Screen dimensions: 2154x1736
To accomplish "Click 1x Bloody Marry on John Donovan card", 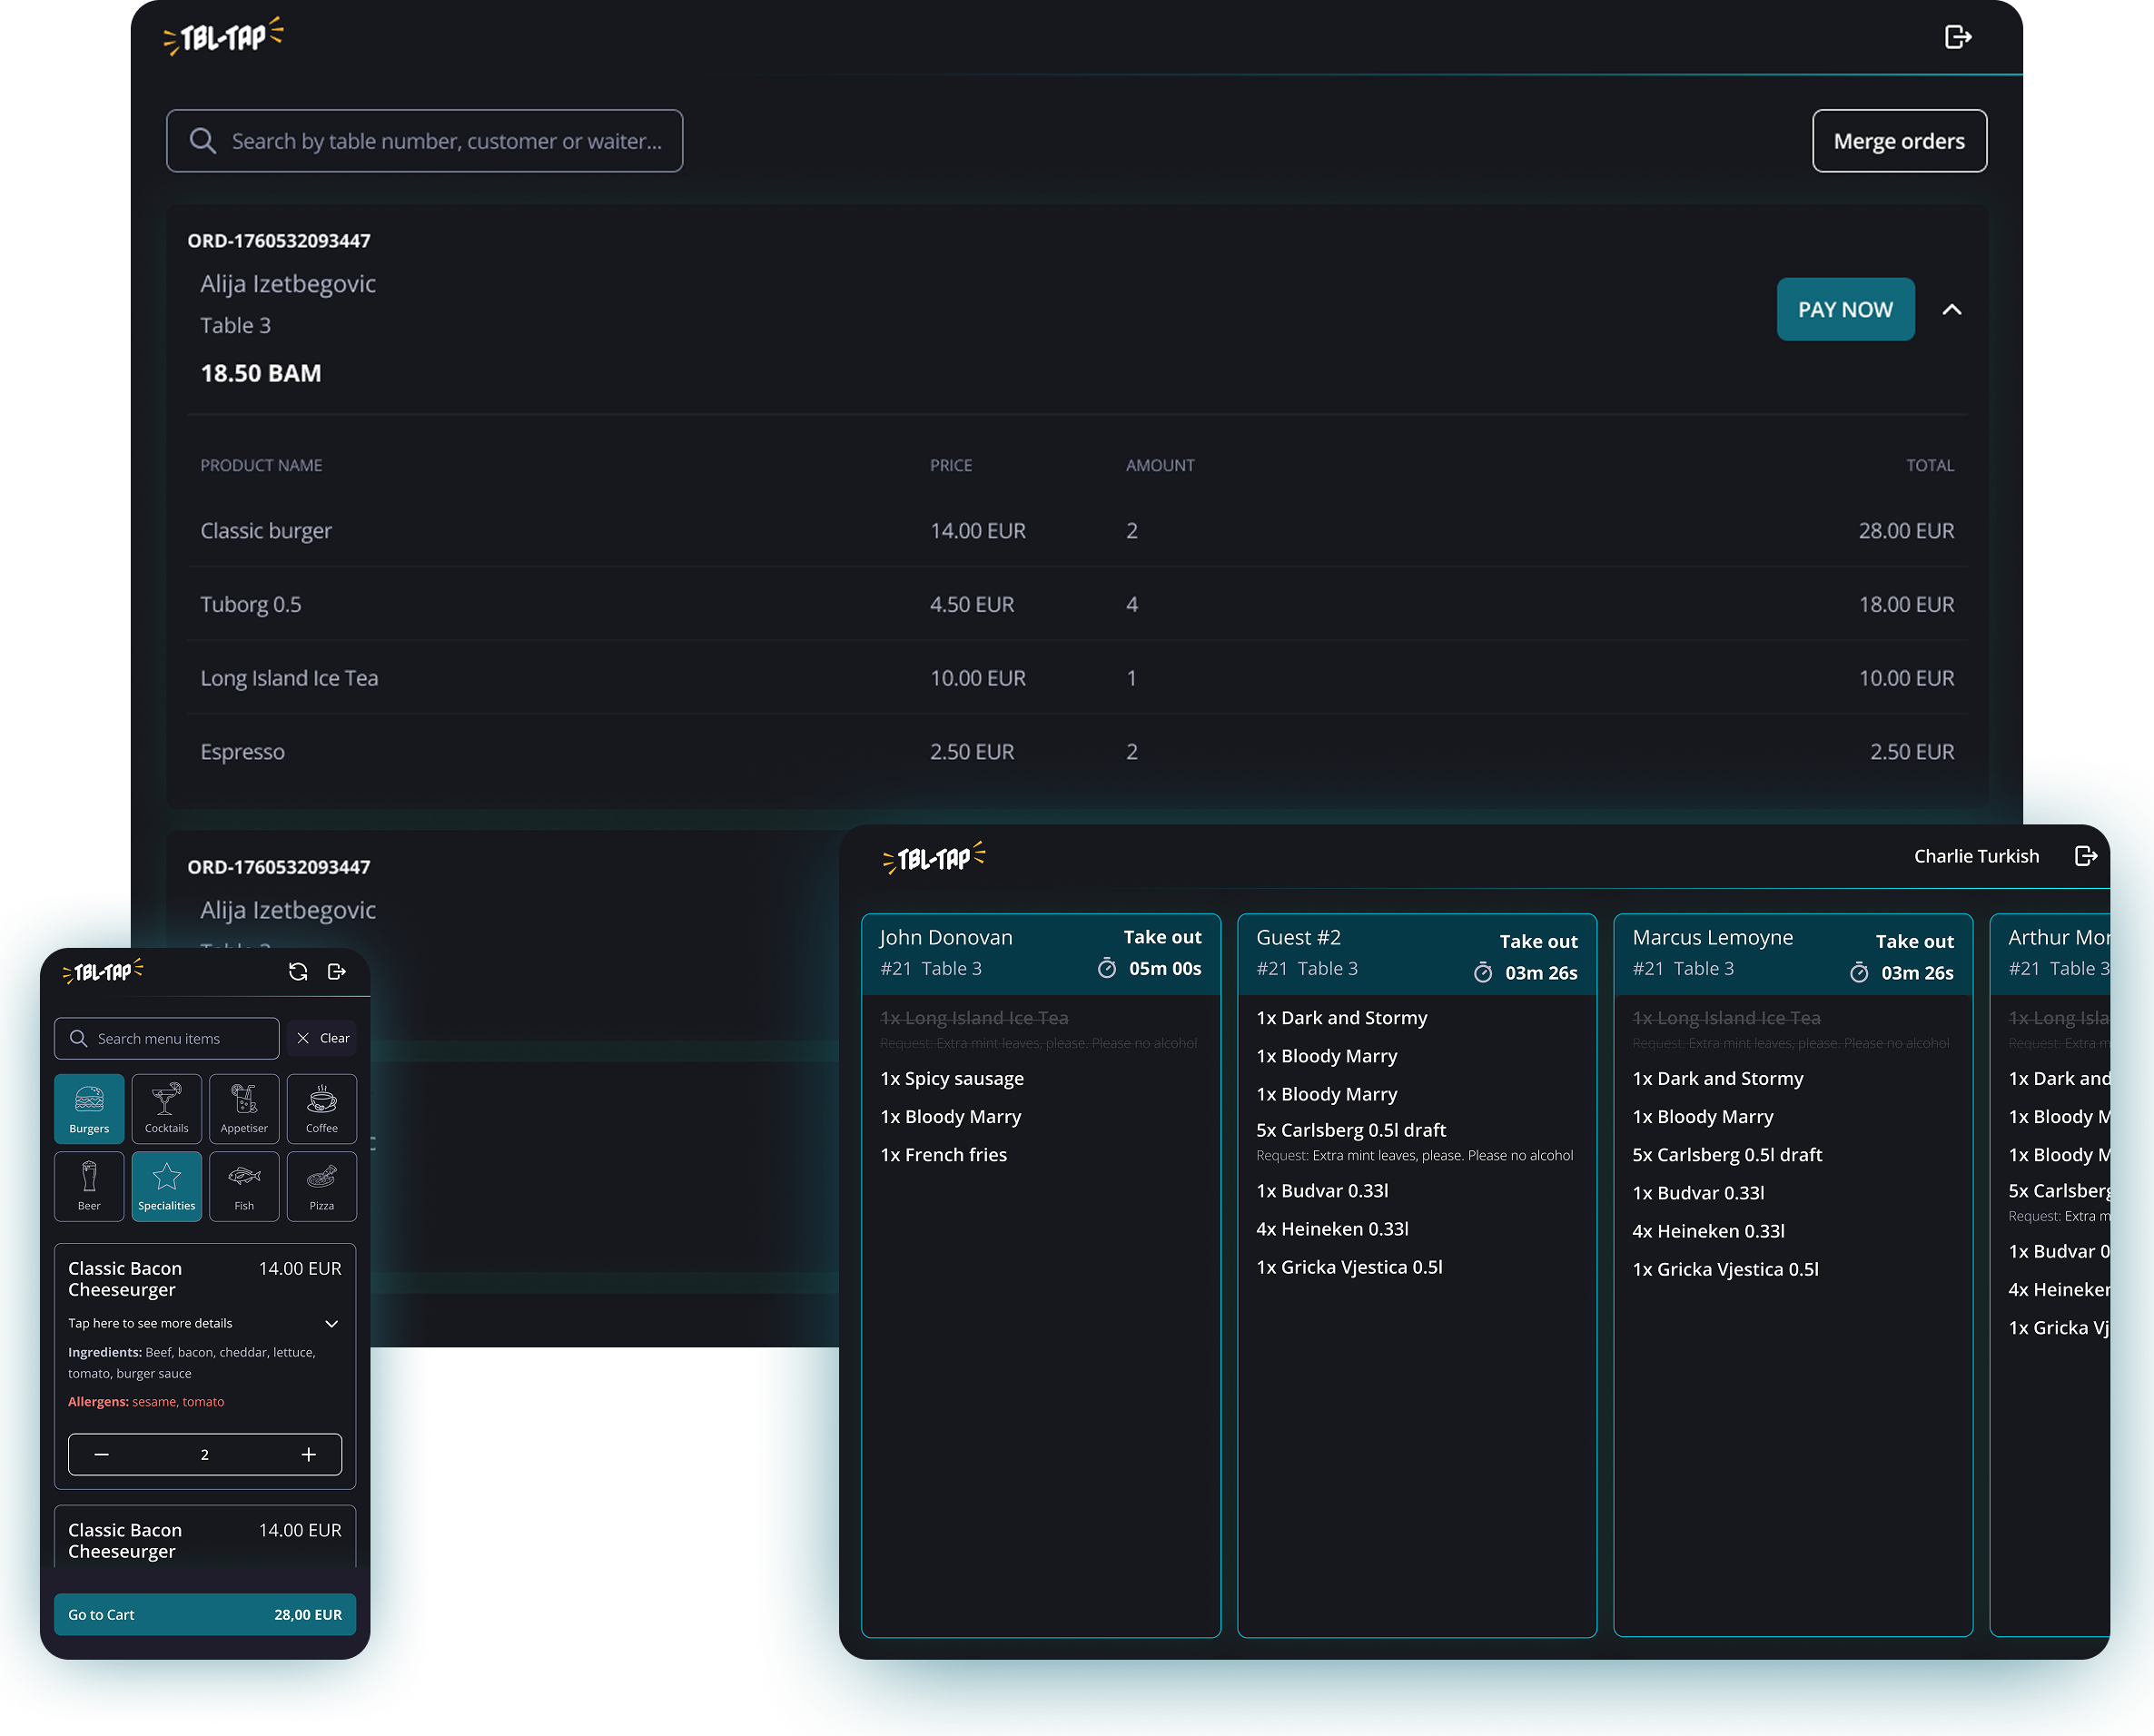I will click(x=950, y=1117).
